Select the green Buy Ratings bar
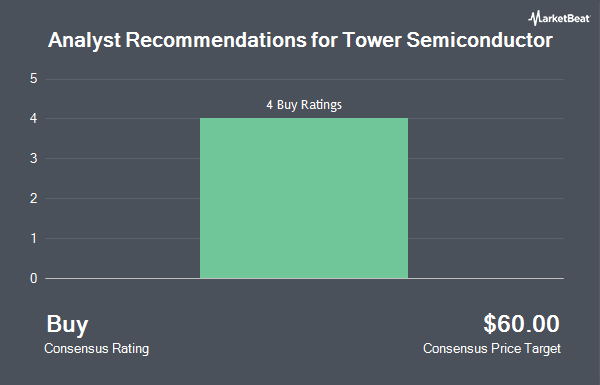 tap(304, 198)
